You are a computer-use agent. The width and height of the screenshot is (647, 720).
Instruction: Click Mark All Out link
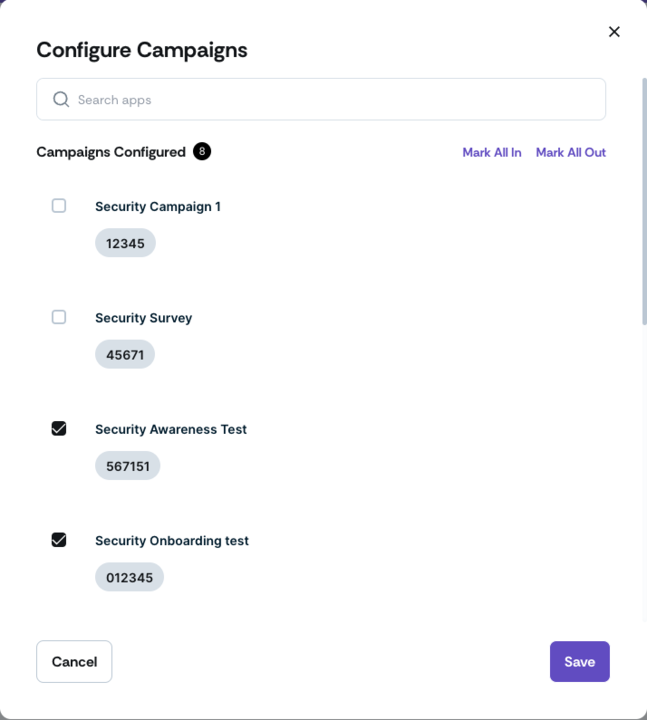(571, 152)
